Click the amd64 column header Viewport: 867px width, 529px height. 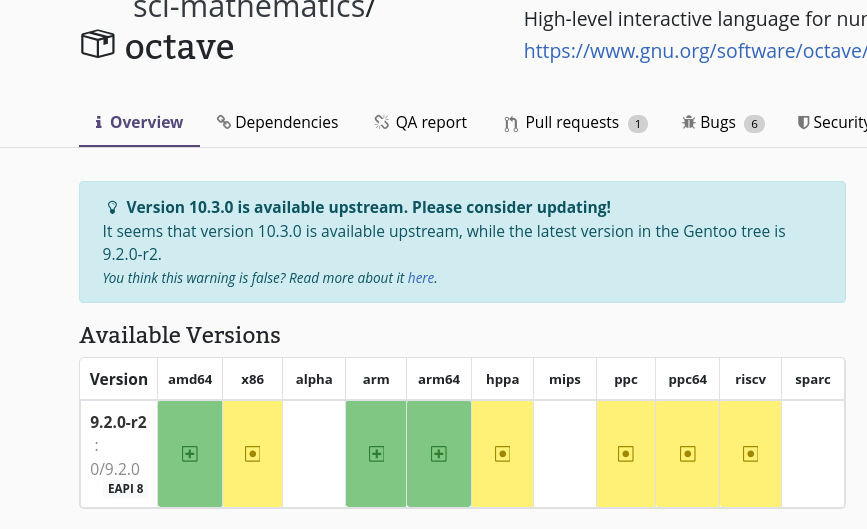tap(190, 379)
